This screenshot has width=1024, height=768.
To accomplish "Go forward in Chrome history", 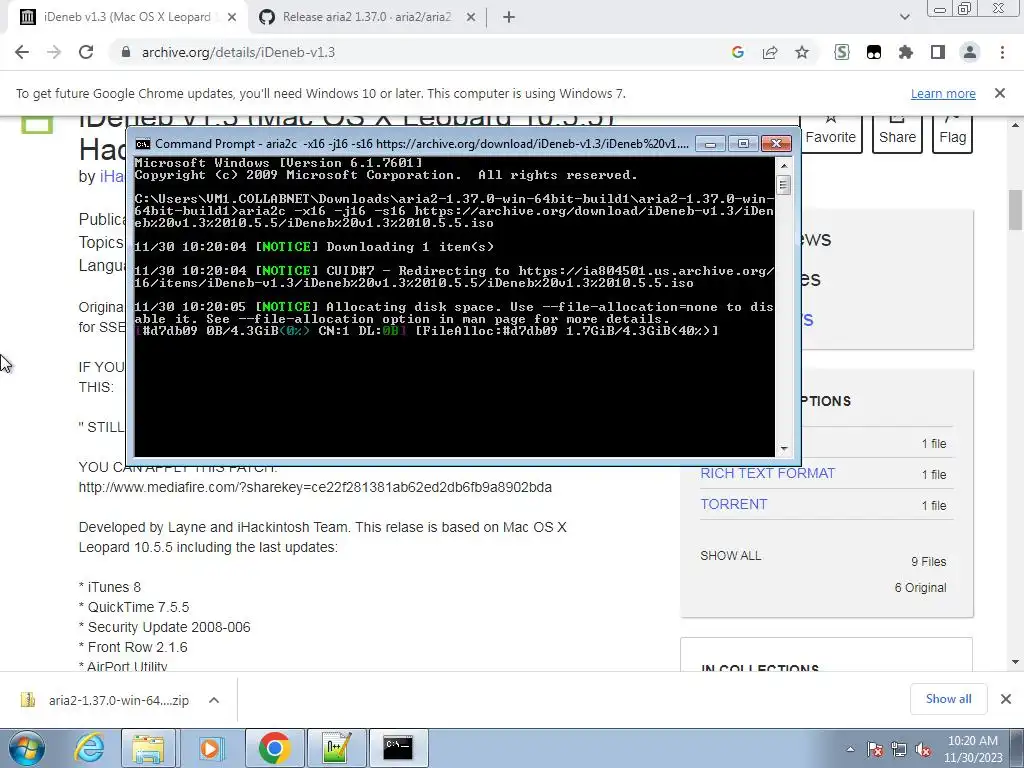I will 54,52.
